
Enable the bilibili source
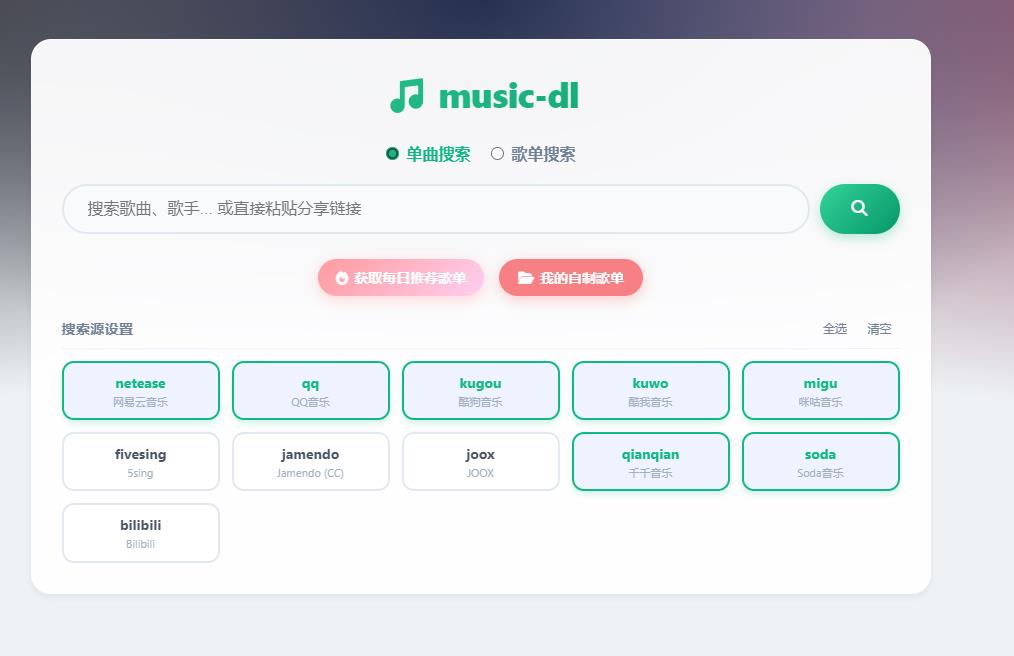point(140,532)
